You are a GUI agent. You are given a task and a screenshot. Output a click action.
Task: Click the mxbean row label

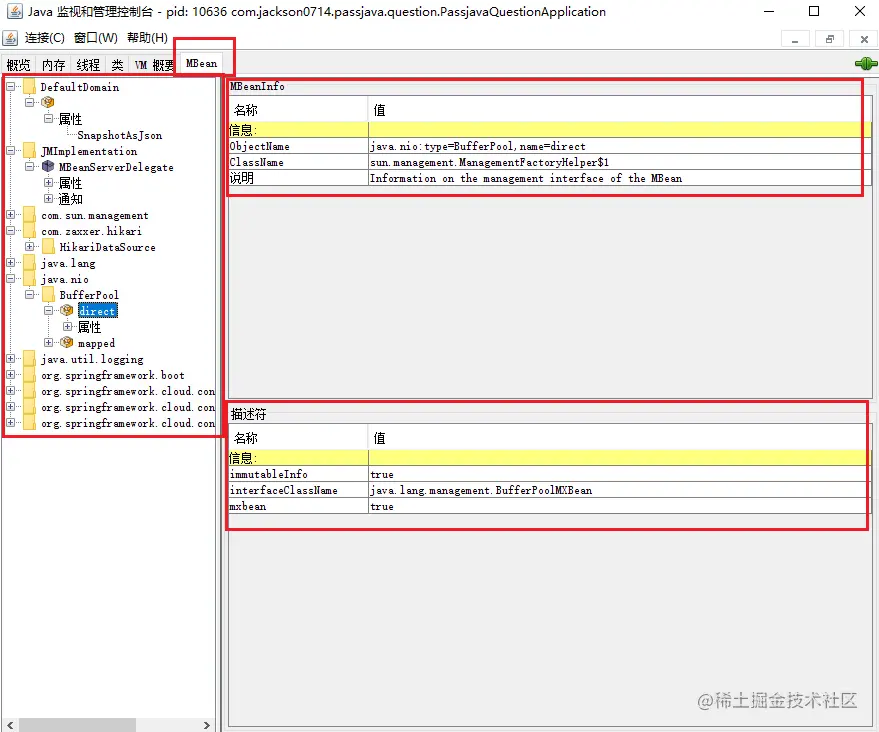[248, 506]
